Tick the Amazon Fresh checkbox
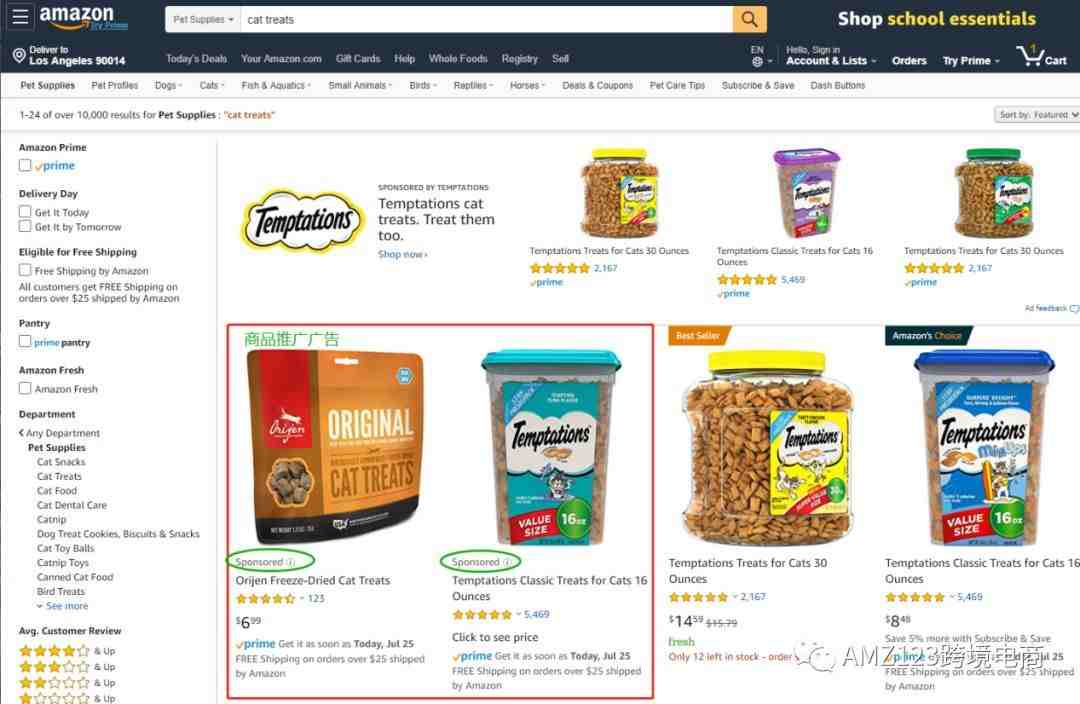Image resolution: width=1080 pixels, height=704 pixels. click(25, 389)
